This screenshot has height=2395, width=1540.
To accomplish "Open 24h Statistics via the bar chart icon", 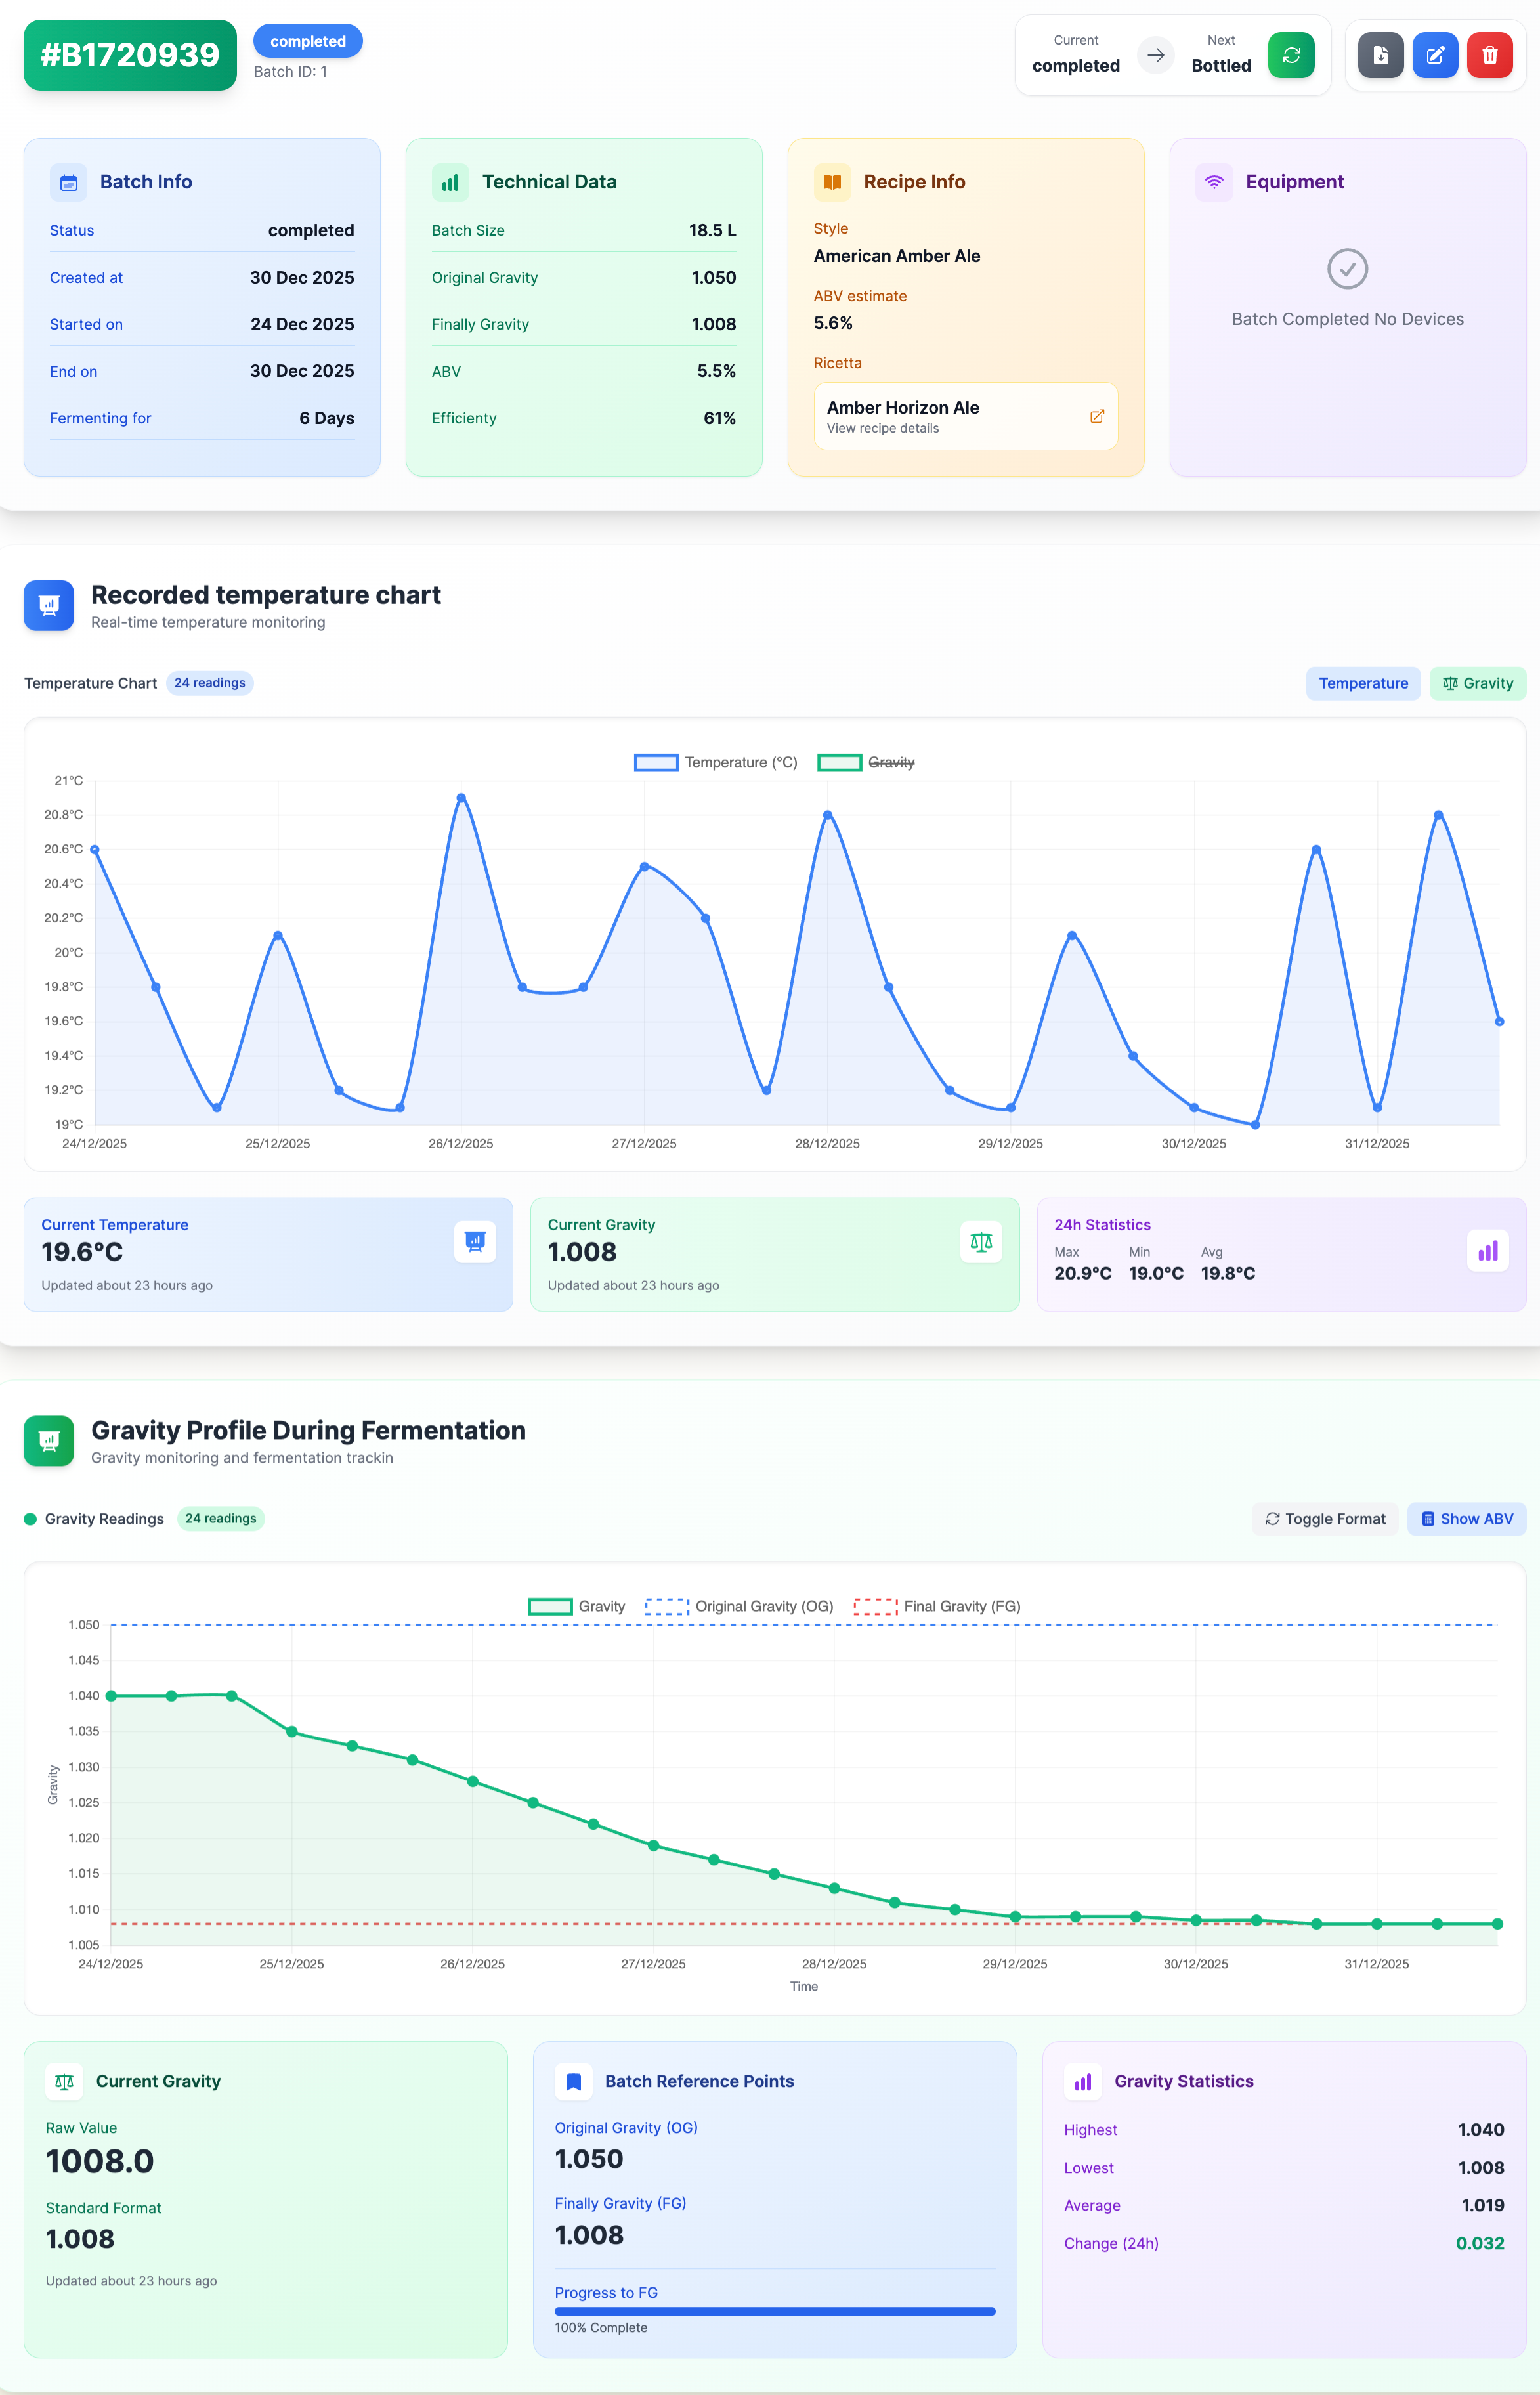I will click(1487, 1250).
